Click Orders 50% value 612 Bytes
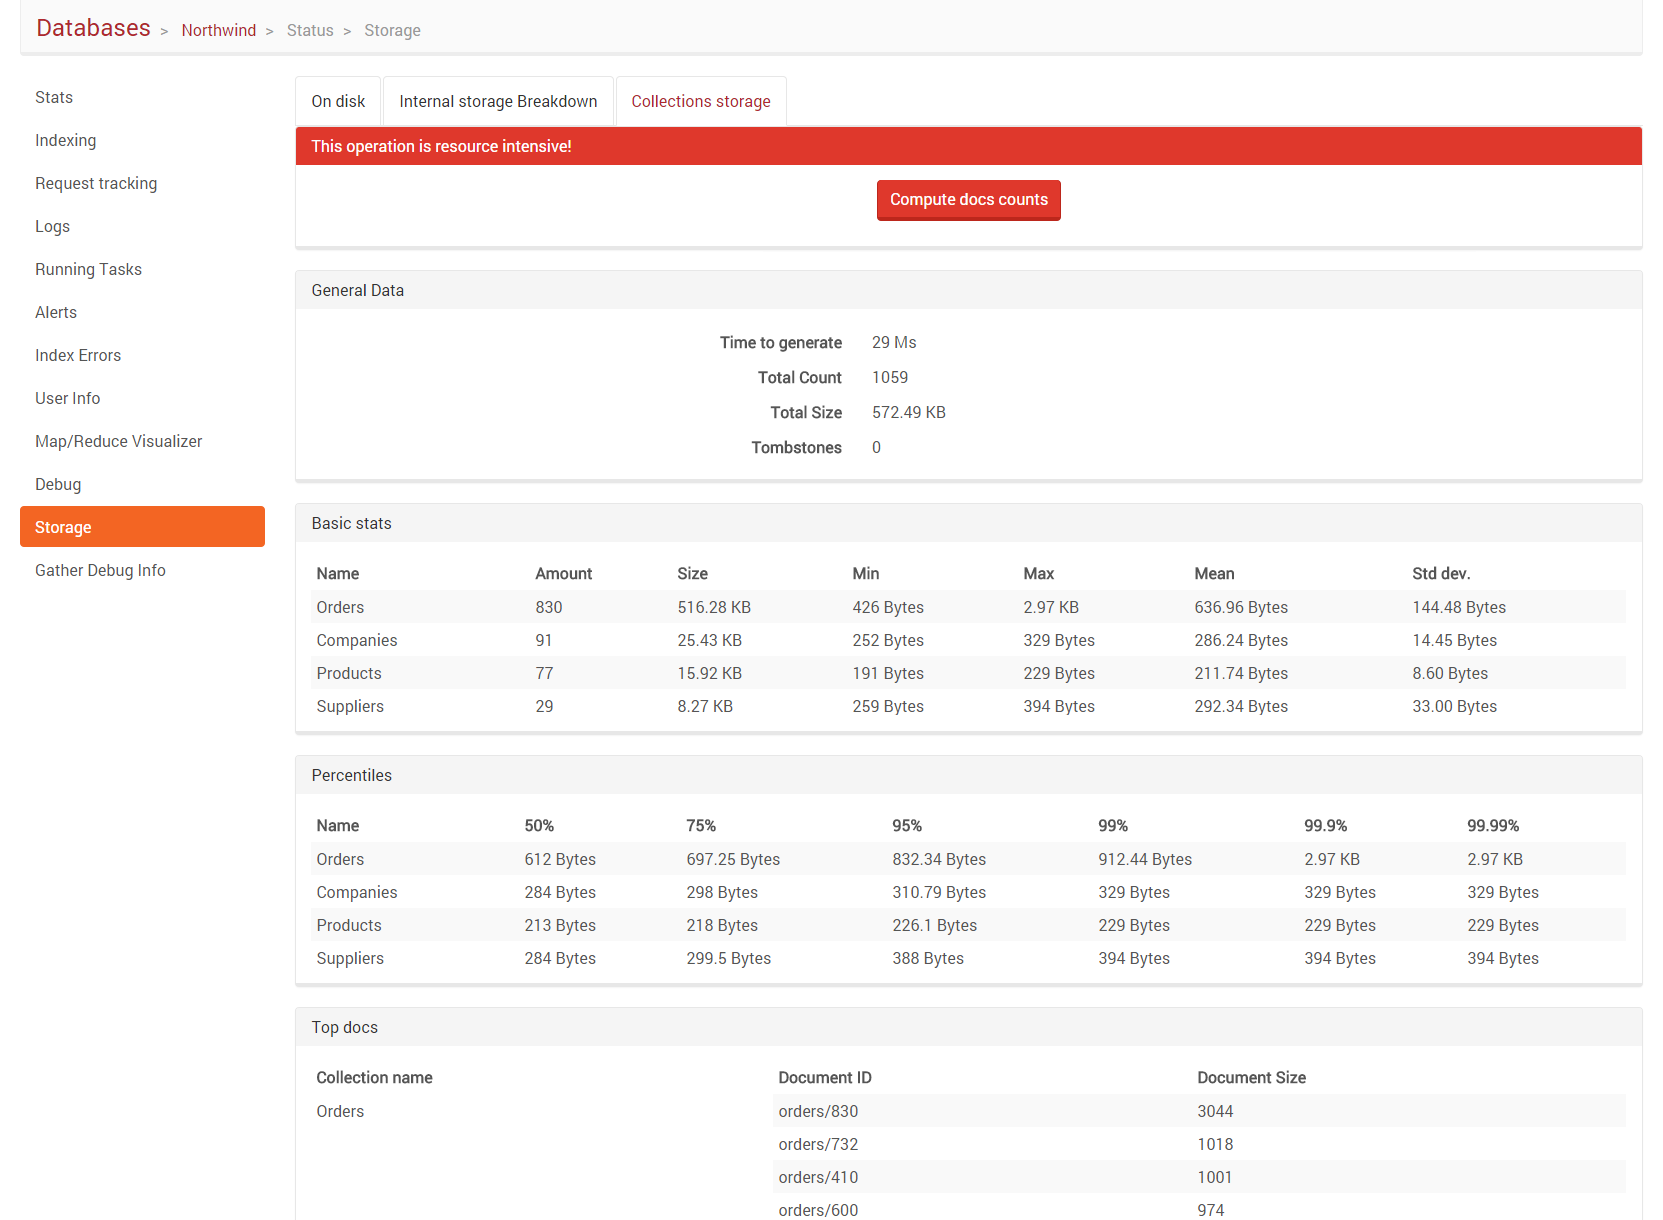This screenshot has height=1220, width=1663. click(560, 859)
